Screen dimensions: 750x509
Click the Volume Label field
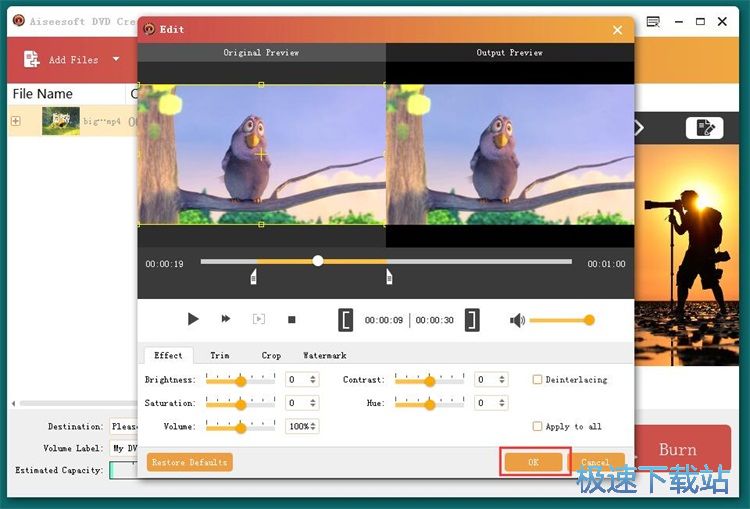click(124, 448)
